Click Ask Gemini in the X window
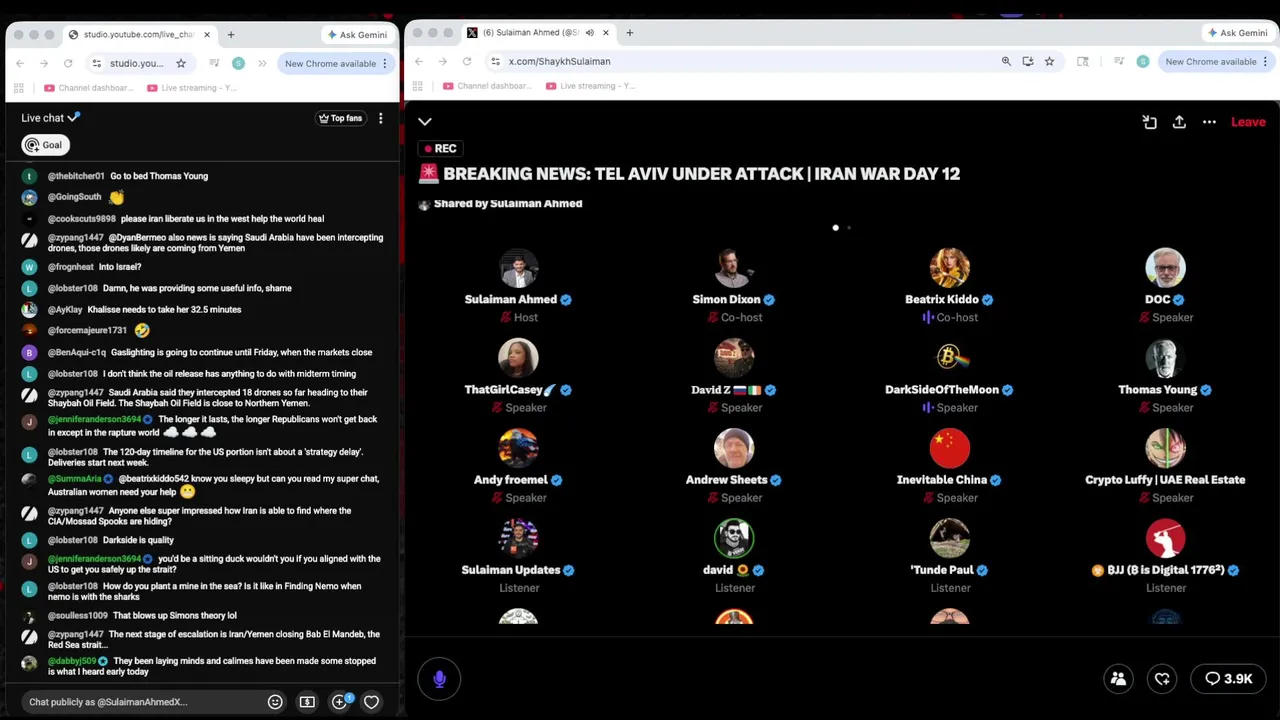This screenshot has height=720, width=1280. tap(1237, 33)
